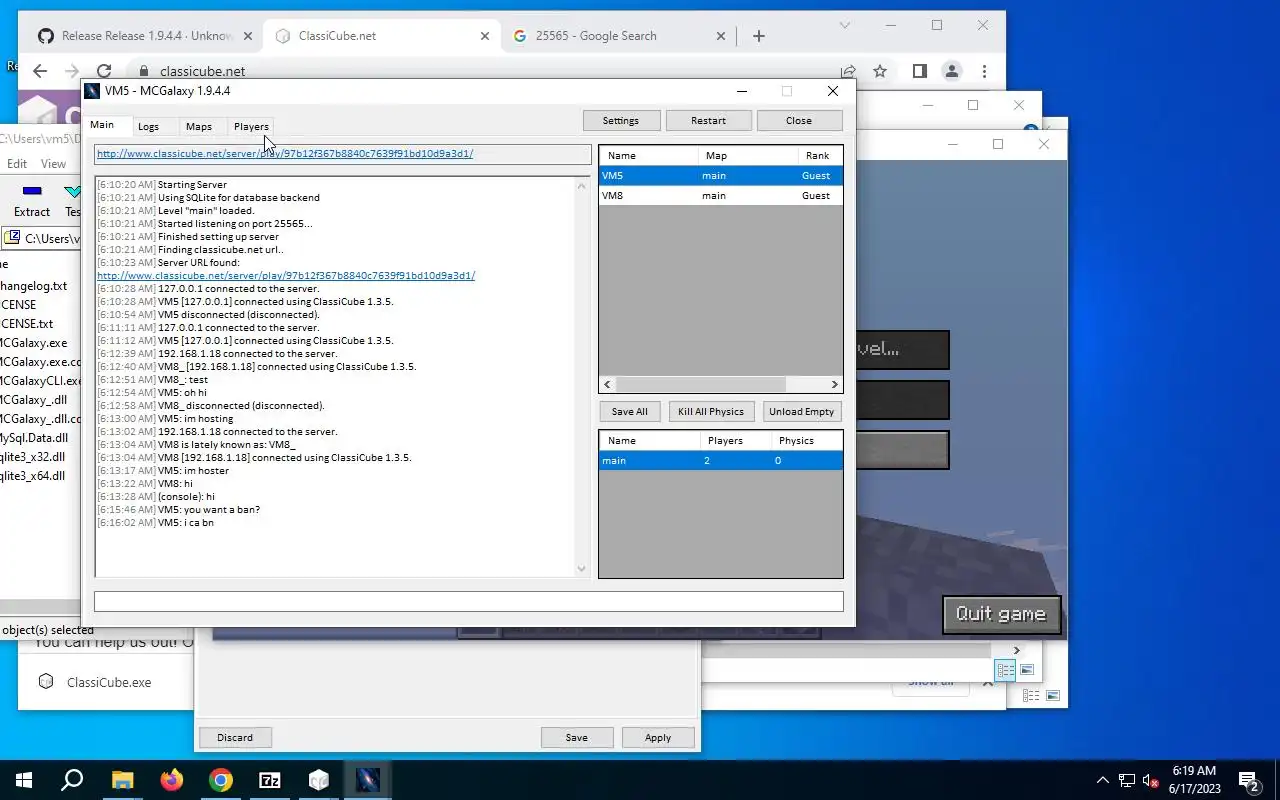
Task: Open a new Chrome tab
Action: click(759, 36)
